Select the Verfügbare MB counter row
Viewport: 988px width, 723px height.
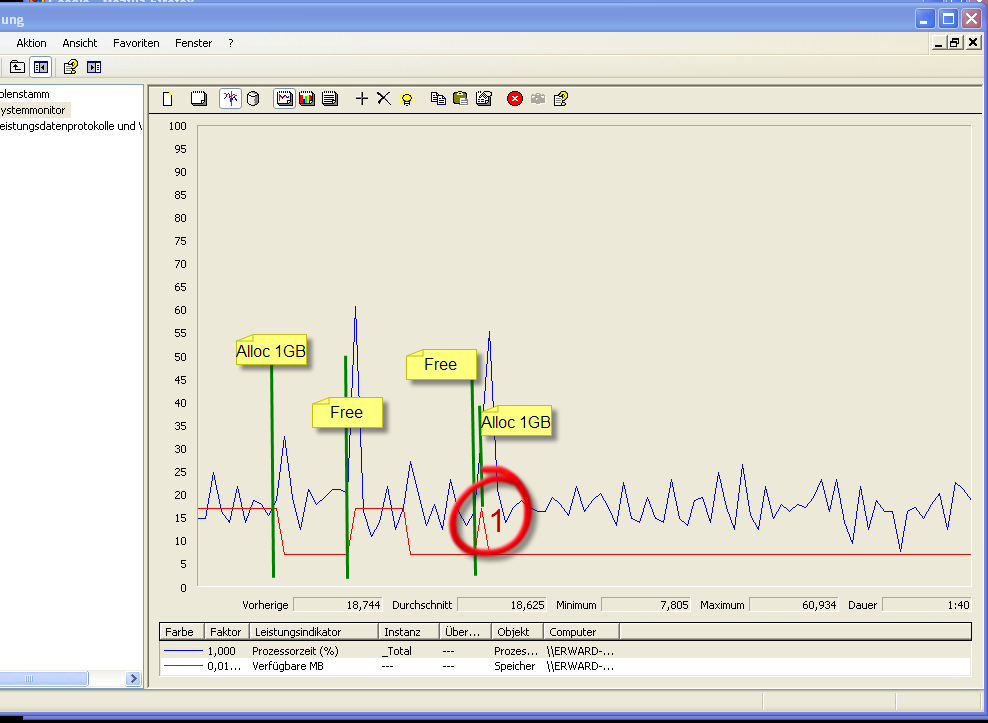(565, 666)
